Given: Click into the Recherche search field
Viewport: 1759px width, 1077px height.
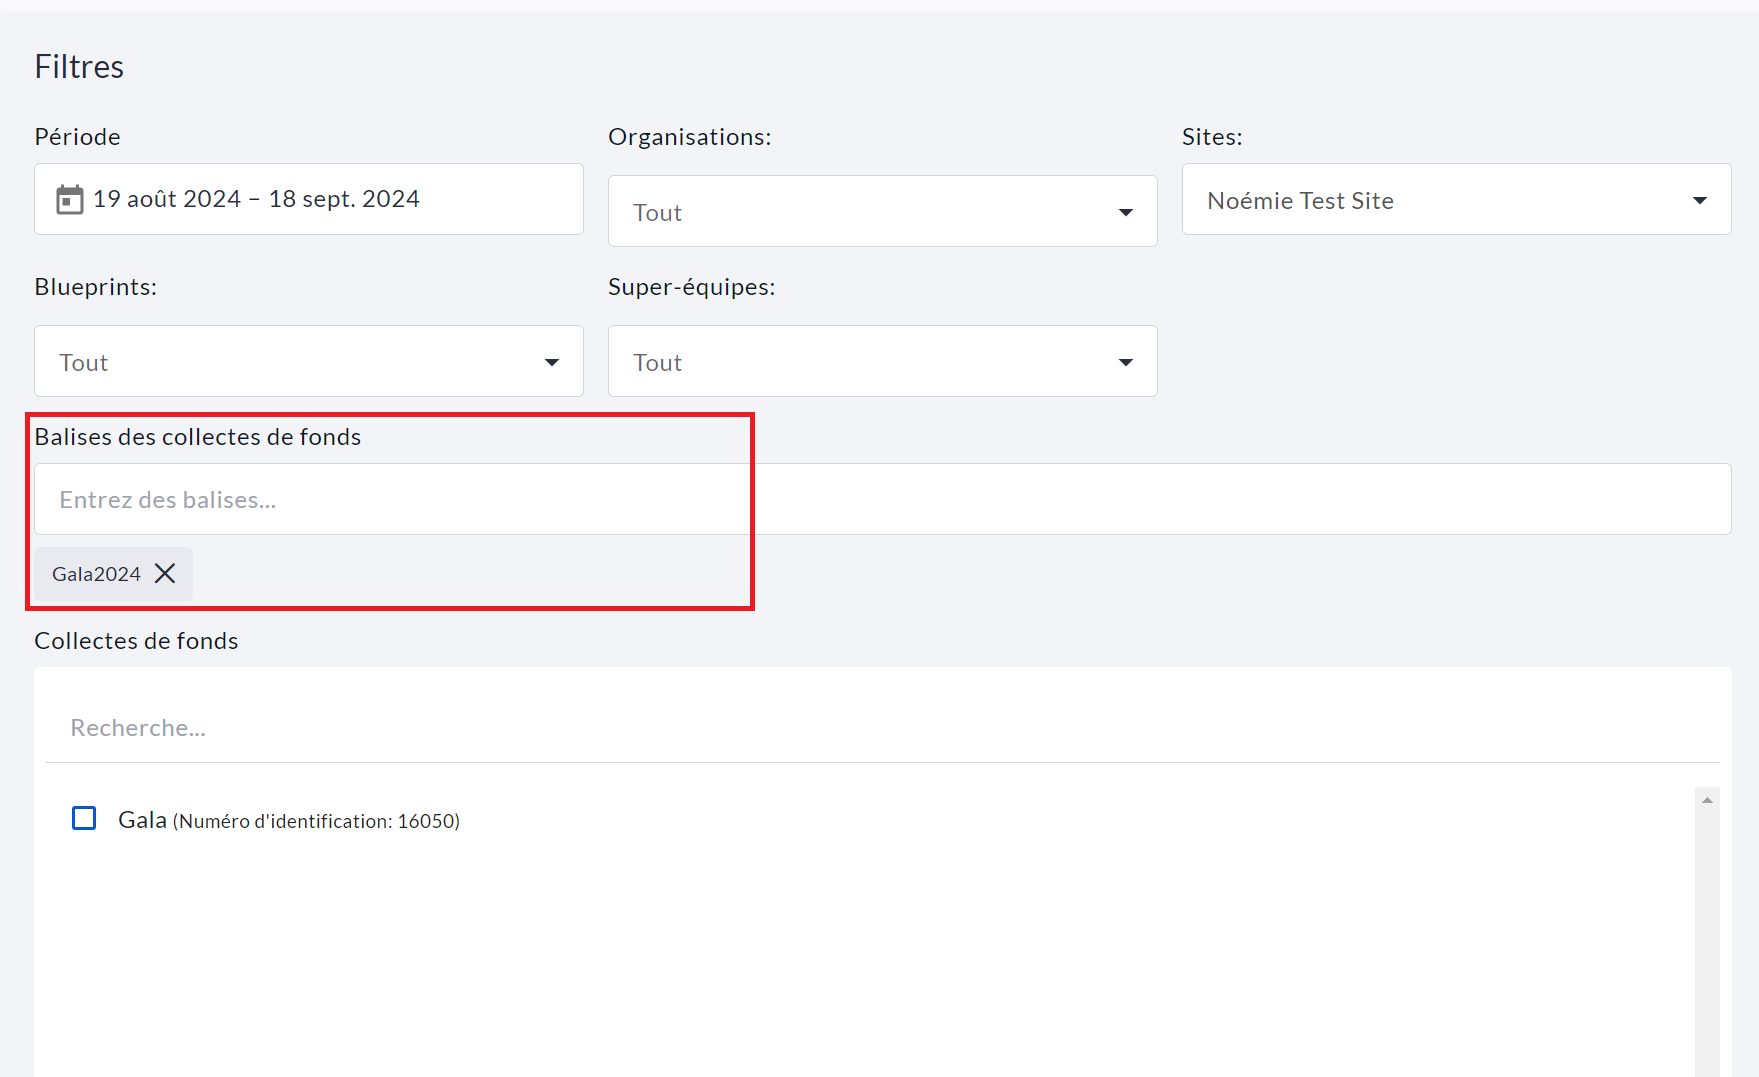Looking at the screenshot, I should (x=880, y=728).
